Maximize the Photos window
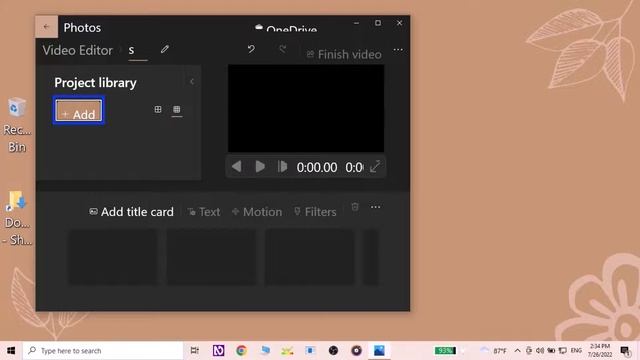The width and height of the screenshot is (640, 360). pyautogui.click(x=378, y=23)
